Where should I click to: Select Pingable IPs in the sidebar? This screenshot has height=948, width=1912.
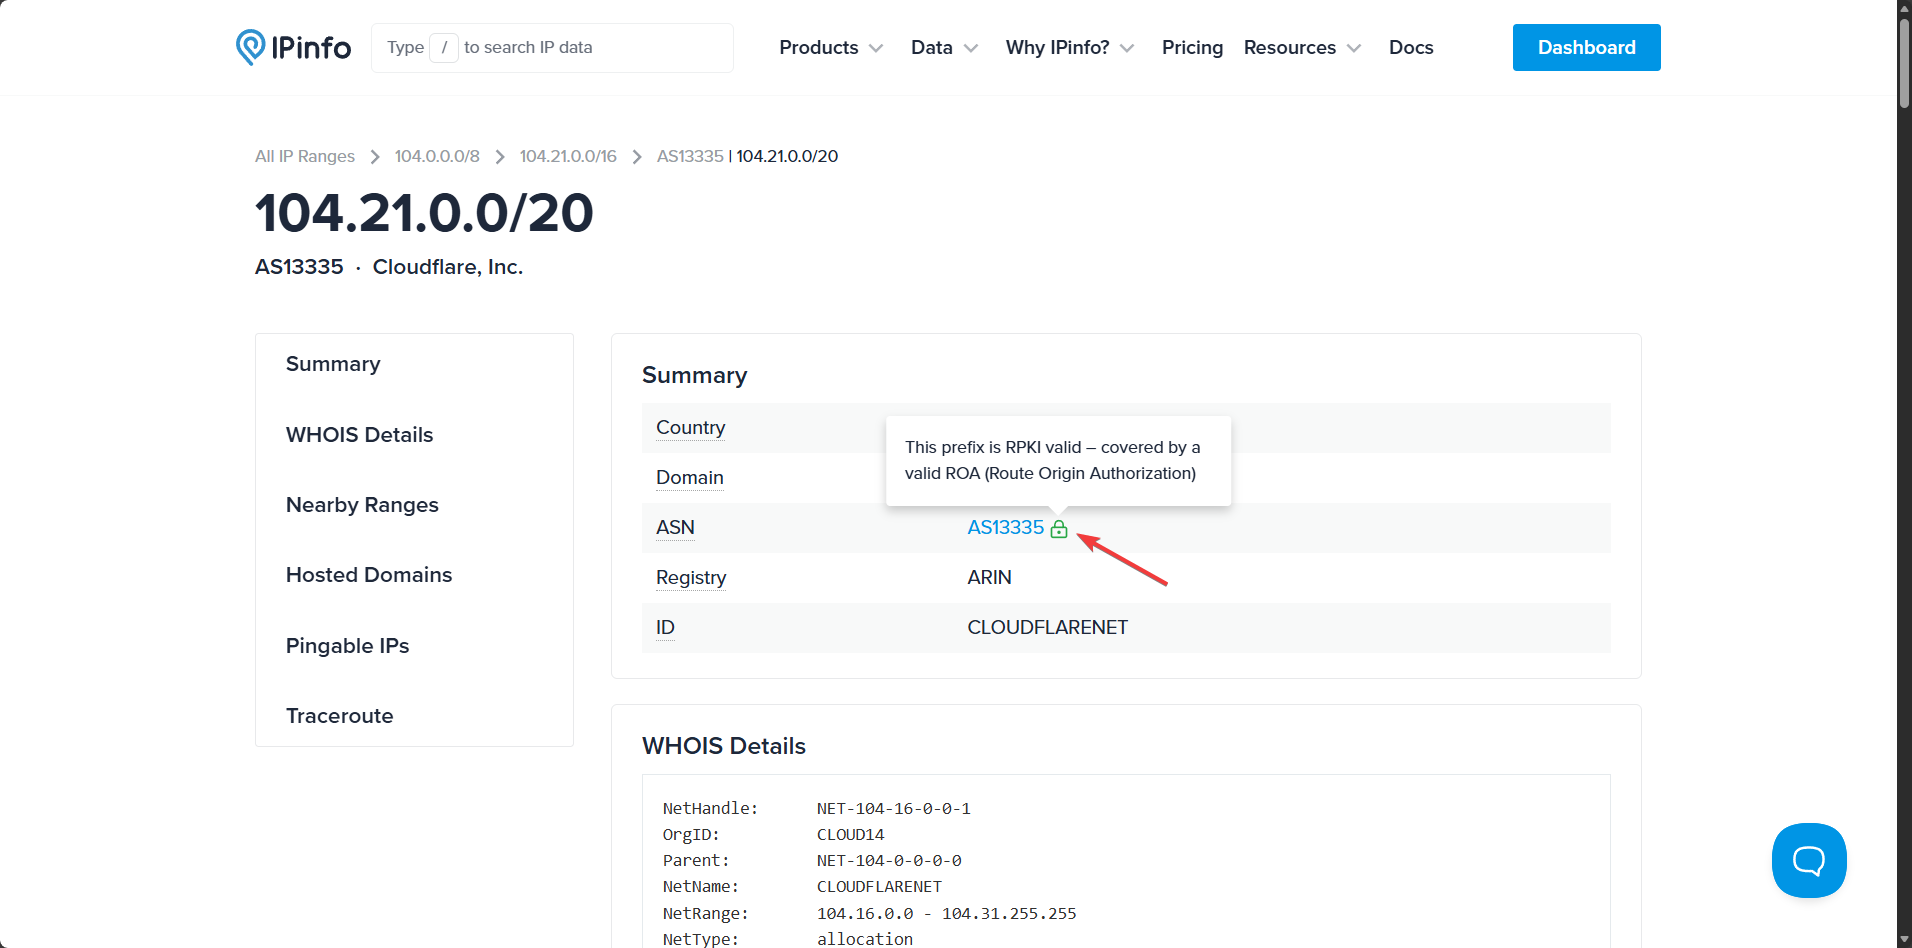347,645
